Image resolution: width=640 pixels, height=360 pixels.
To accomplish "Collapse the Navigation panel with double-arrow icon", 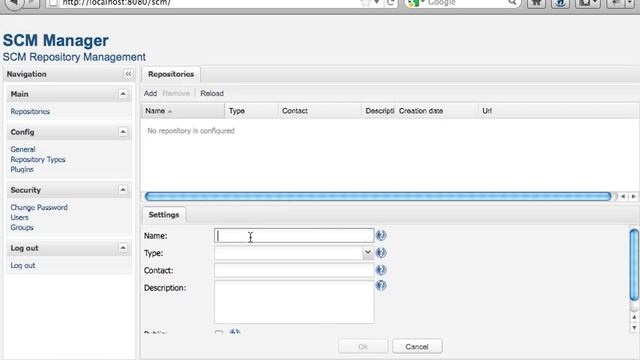I will tap(128, 74).
